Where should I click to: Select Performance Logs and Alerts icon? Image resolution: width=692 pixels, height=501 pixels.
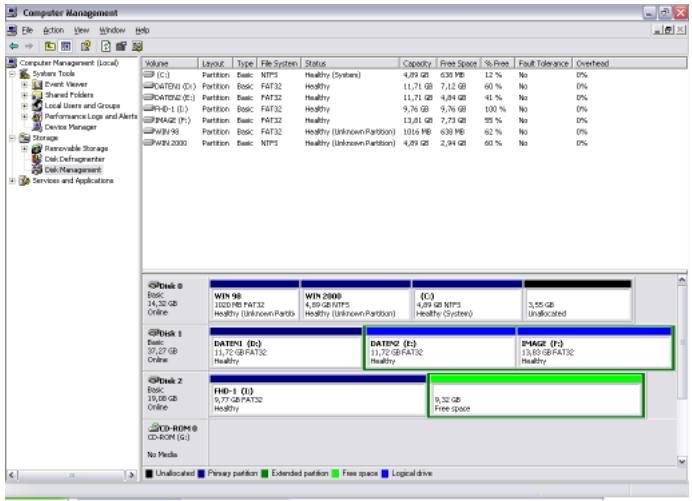point(37,116)
